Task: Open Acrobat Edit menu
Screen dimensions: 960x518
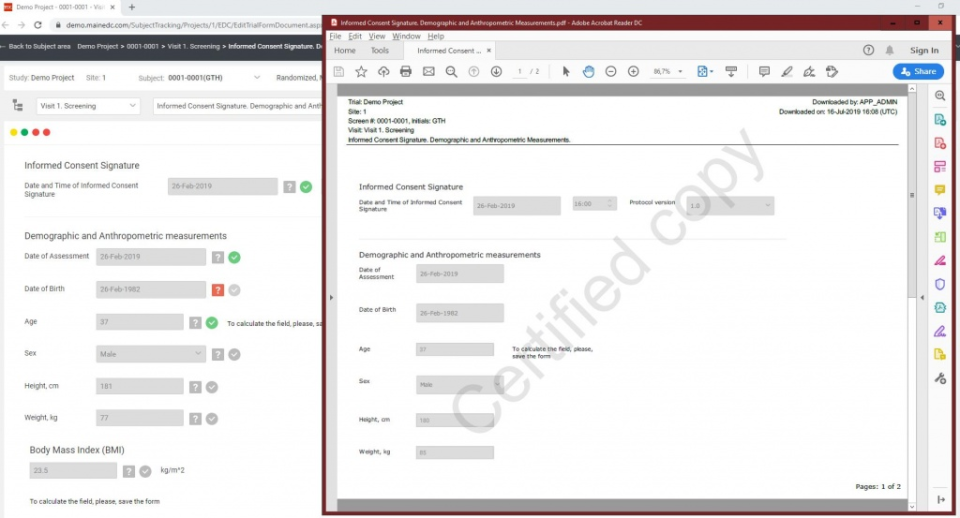Action: click(355, 36)
